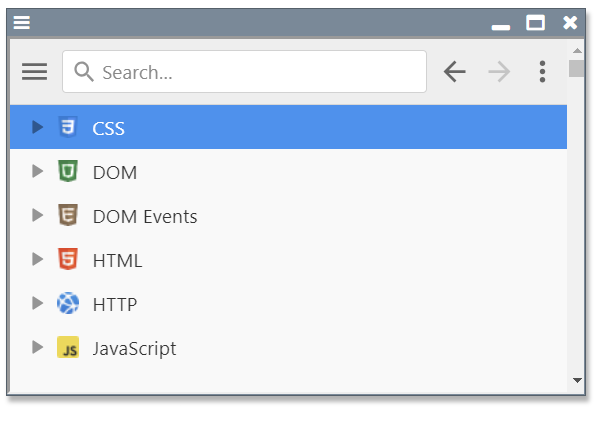Click the blue HTTP globe icon
The image size is (605, 424).
pyautogui.click(x=68, y=303)
